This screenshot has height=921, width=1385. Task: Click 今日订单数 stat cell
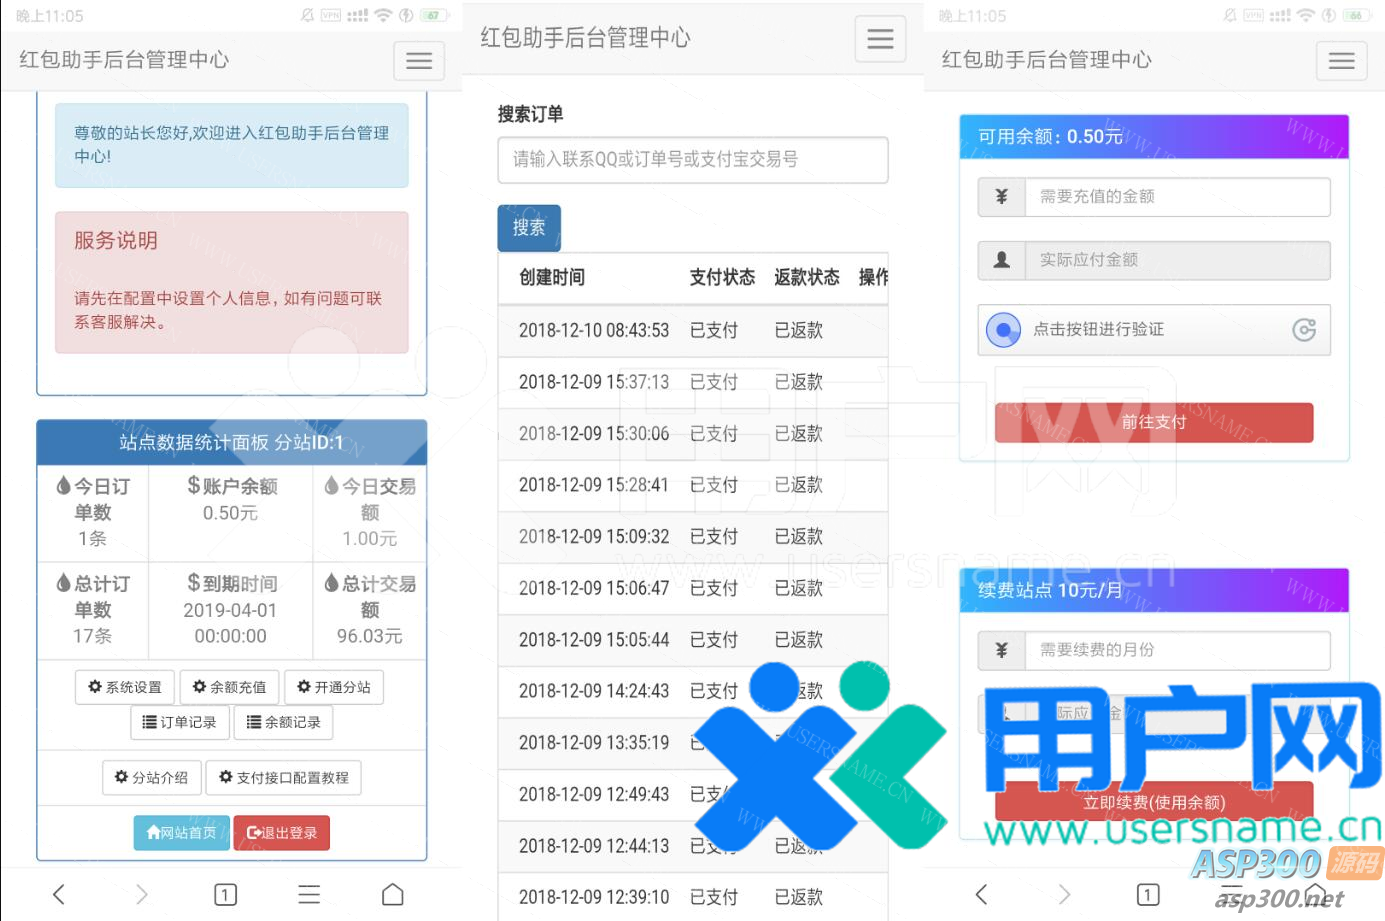[93, 512]
